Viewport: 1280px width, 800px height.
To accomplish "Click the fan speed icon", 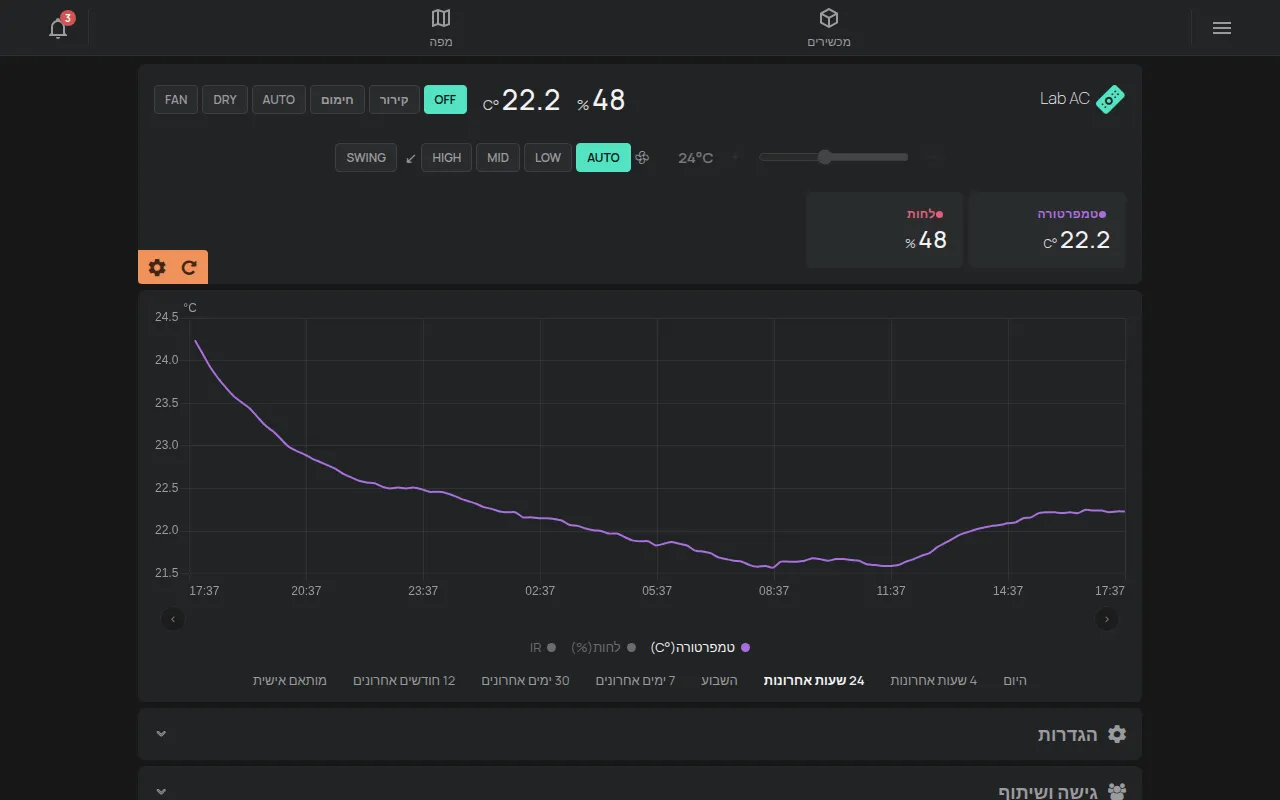I will [642, 158].
